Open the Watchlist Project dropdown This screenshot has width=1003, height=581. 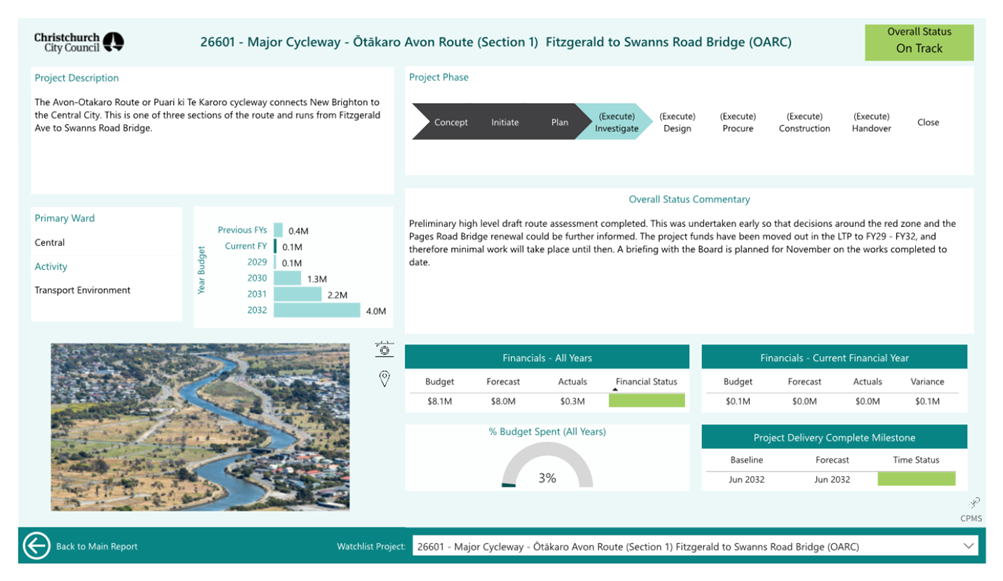(695, 546)
